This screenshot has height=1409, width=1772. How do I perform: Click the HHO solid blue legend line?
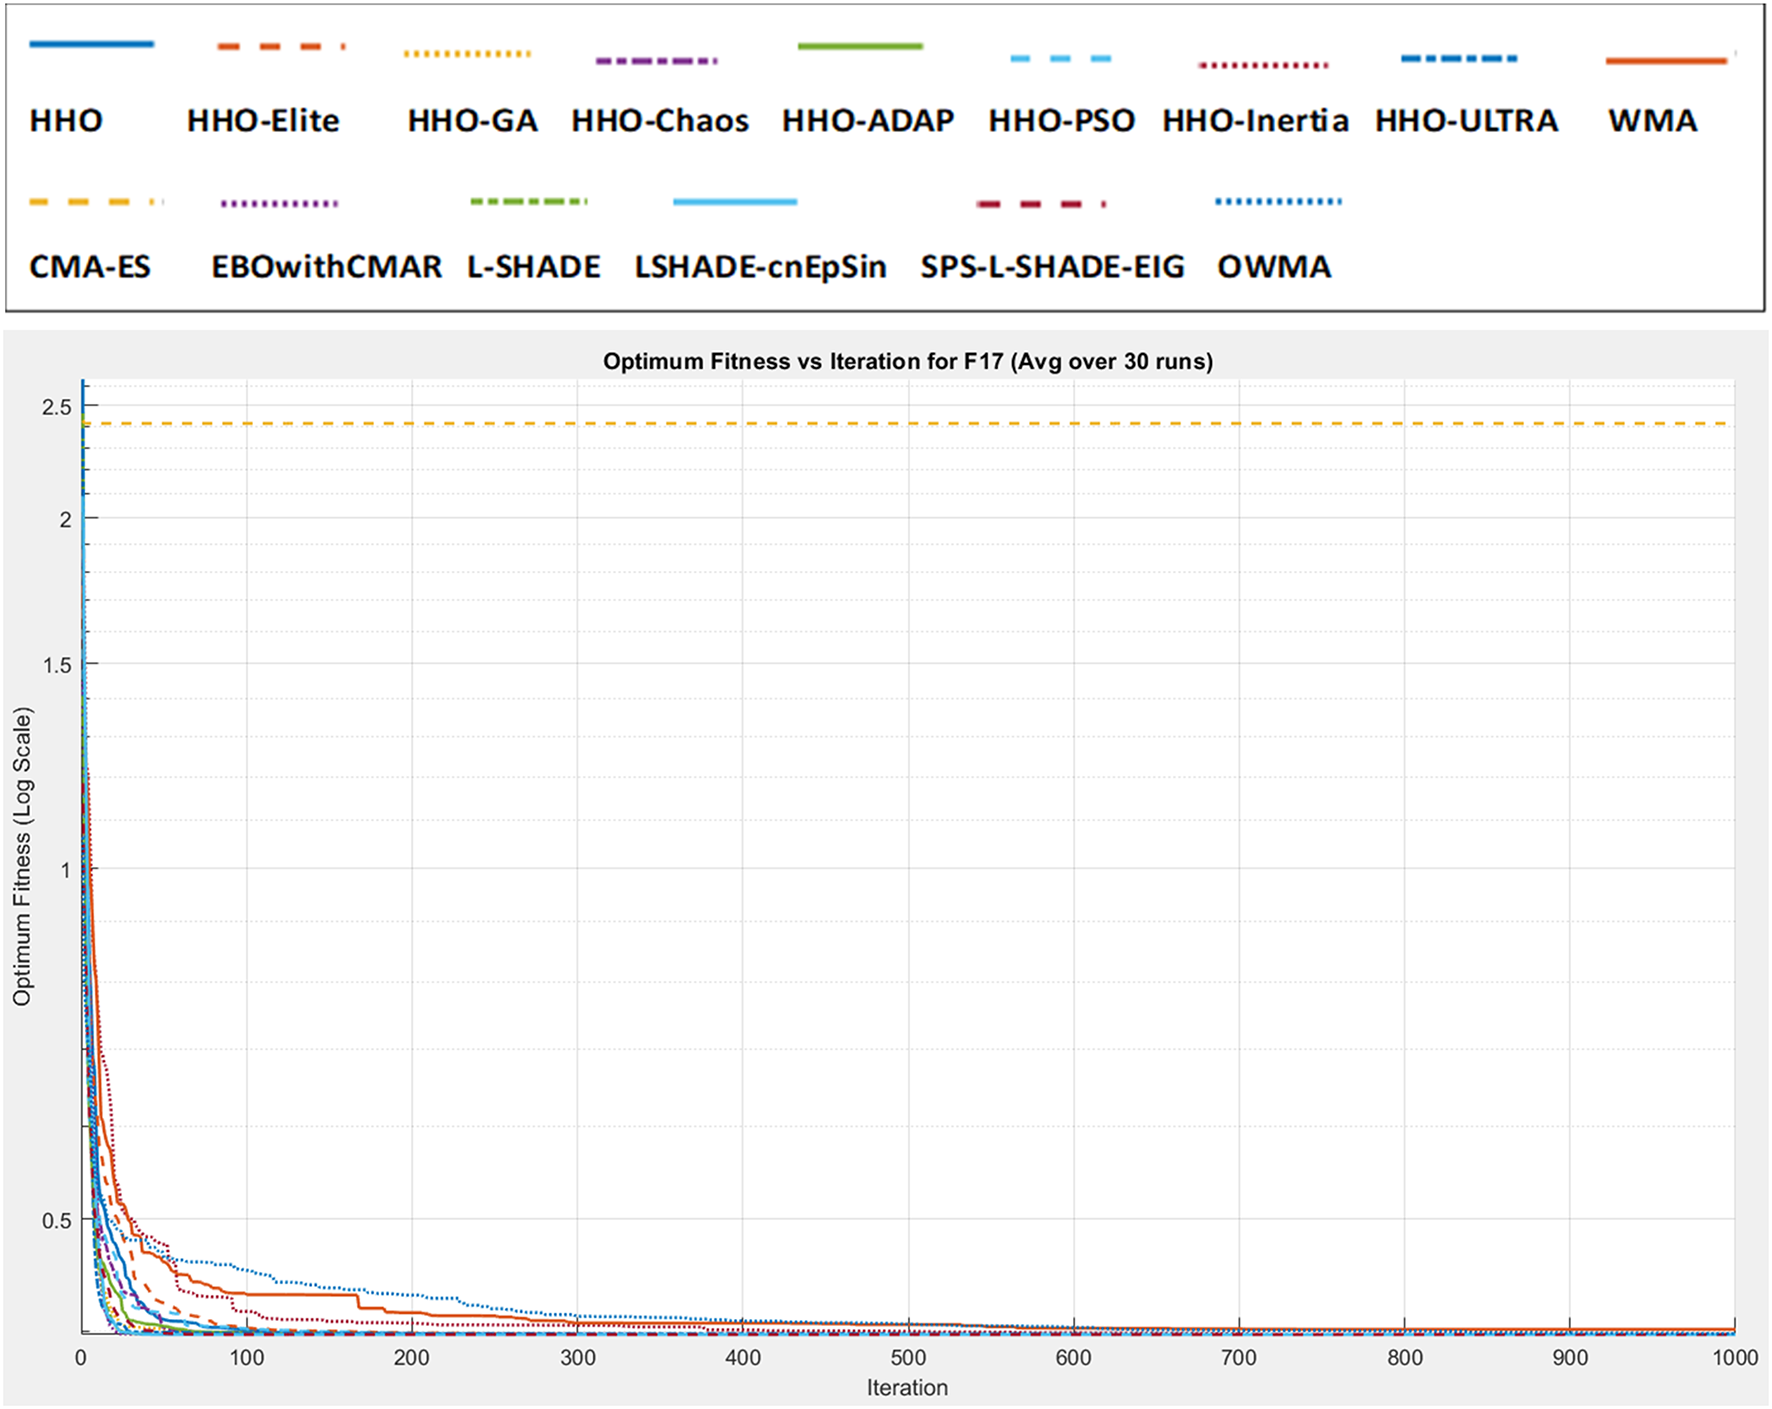click(91, 44)
